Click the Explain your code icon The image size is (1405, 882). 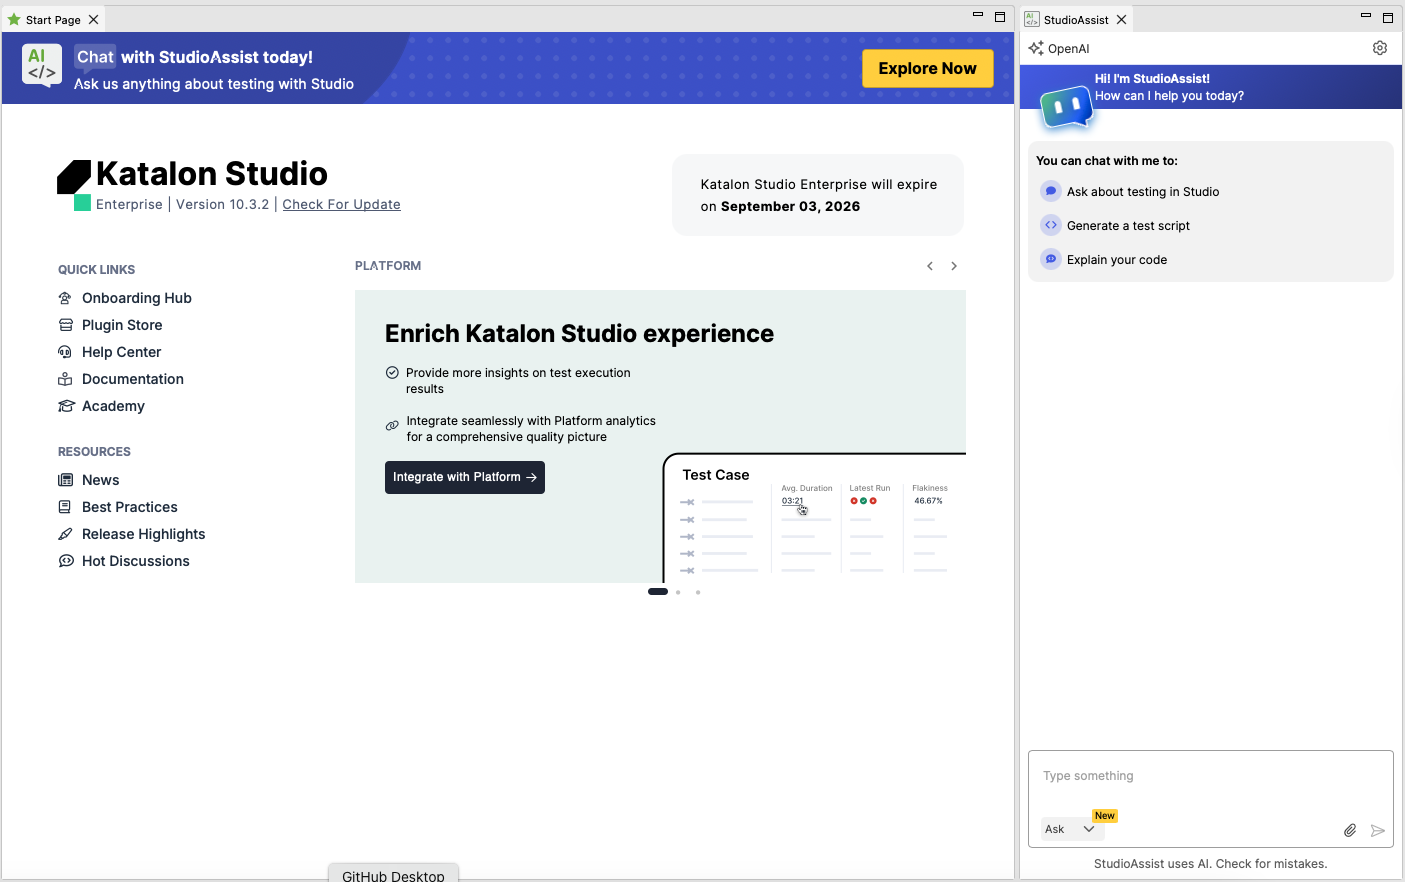coord(1051,259)
